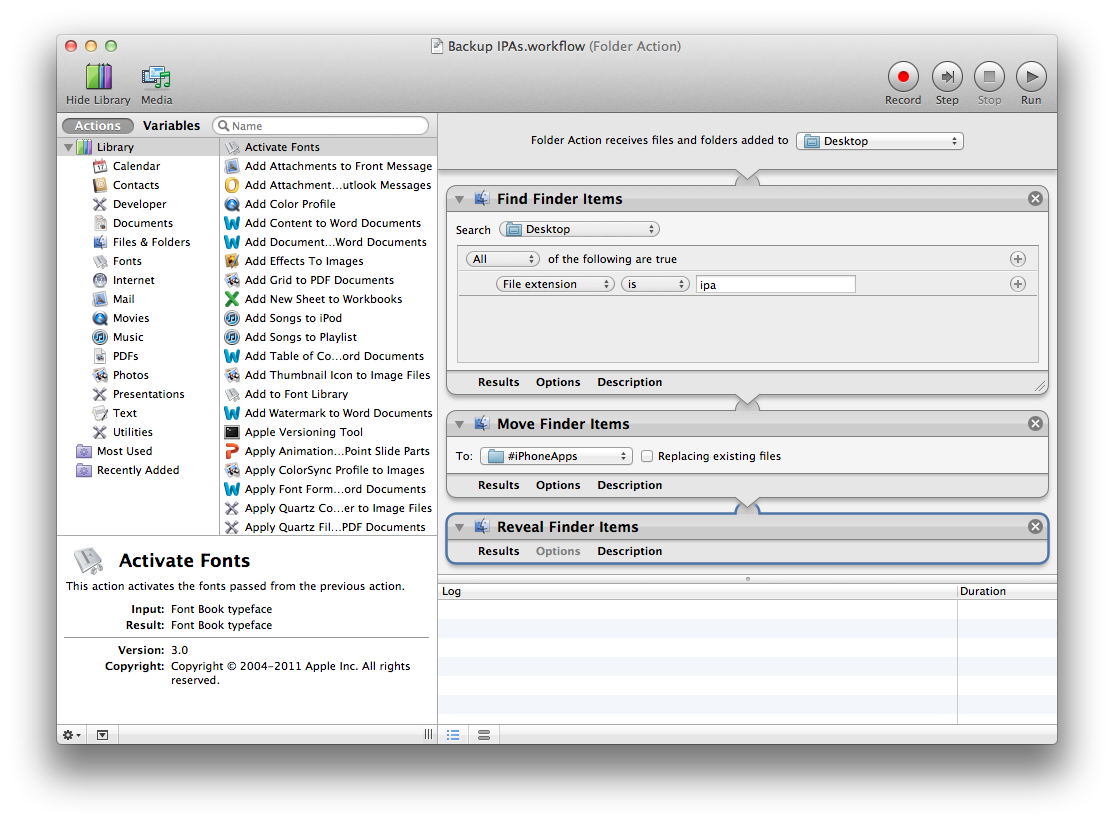Remove the Move Finder Items action

[1035, 424]
